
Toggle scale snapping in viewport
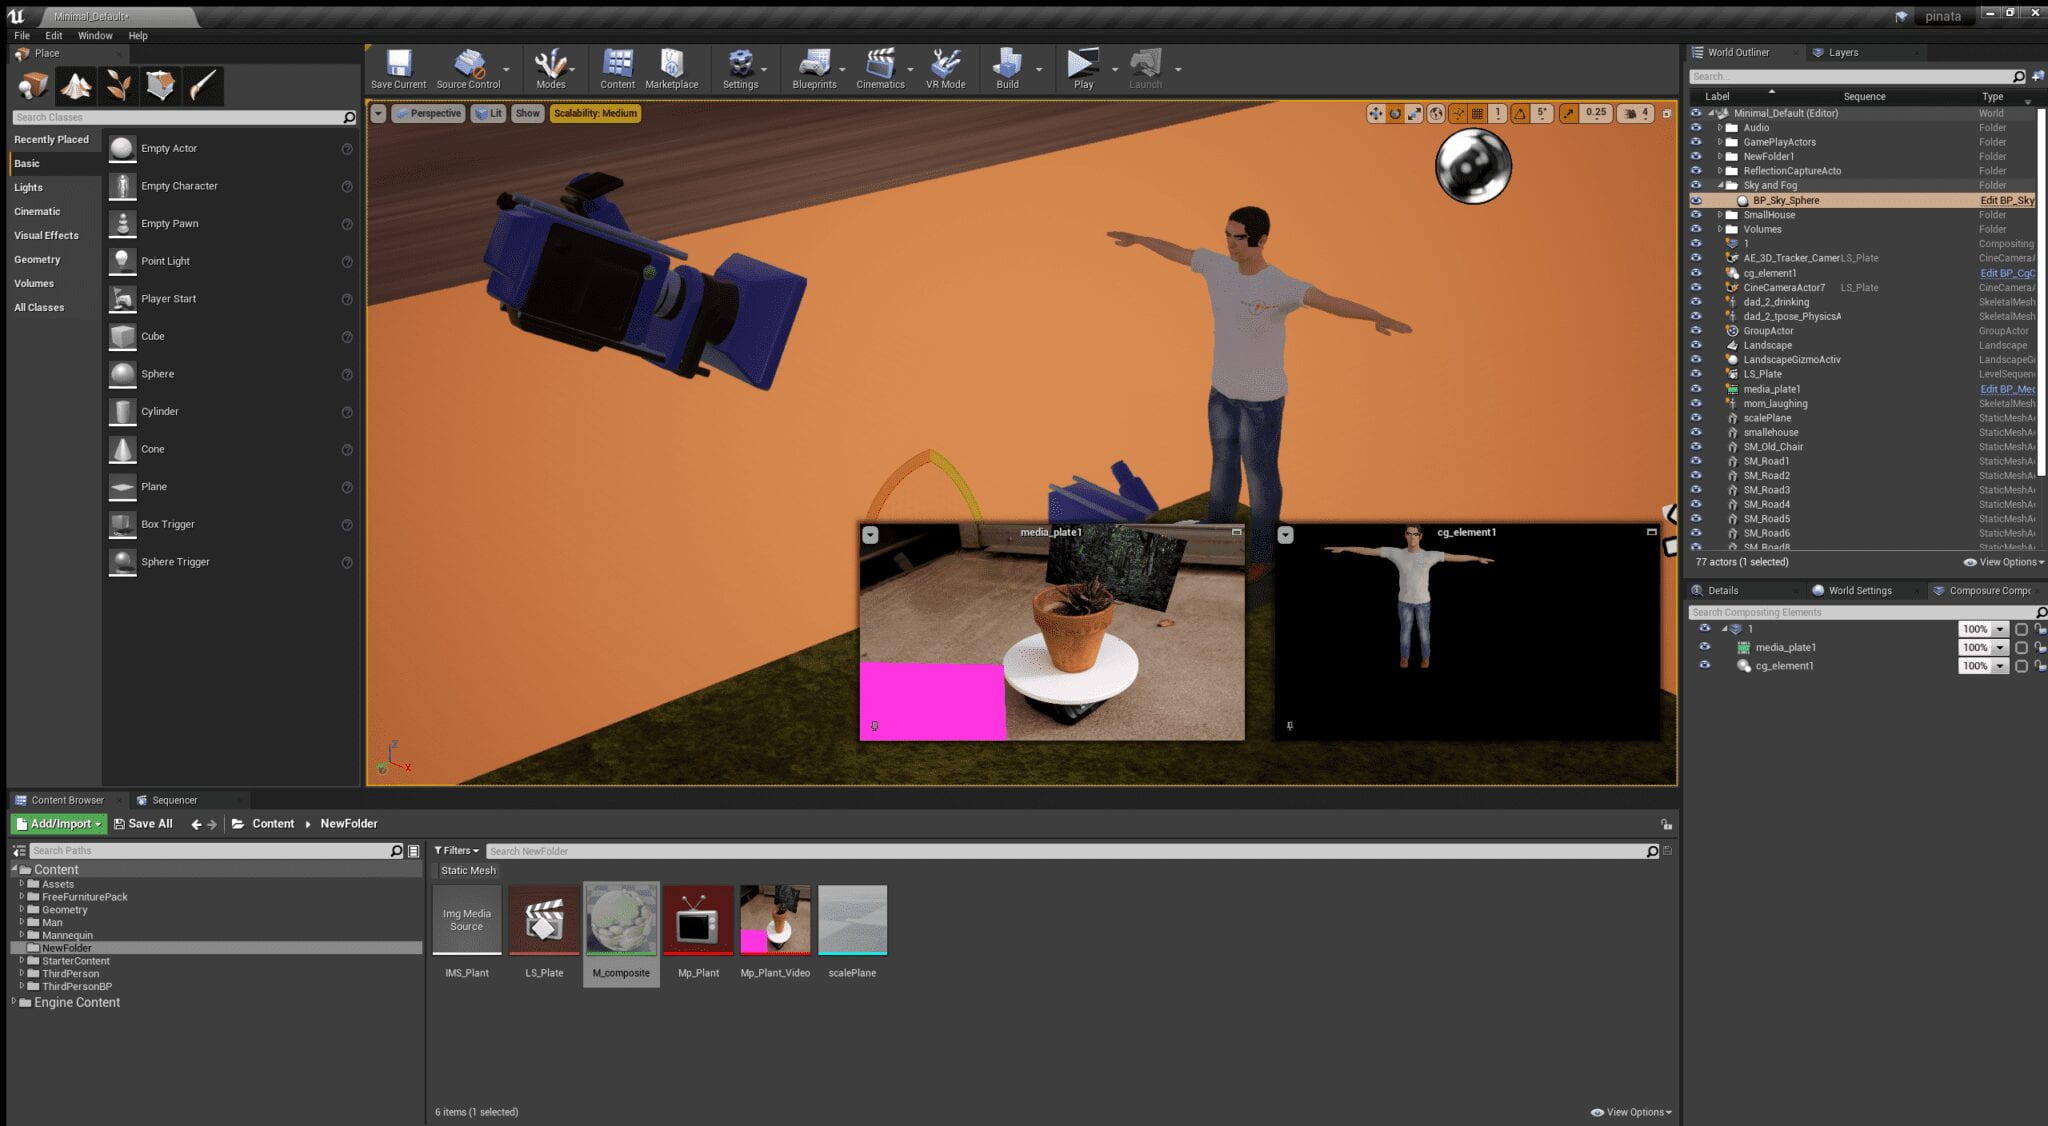(x=1568, y=113)
